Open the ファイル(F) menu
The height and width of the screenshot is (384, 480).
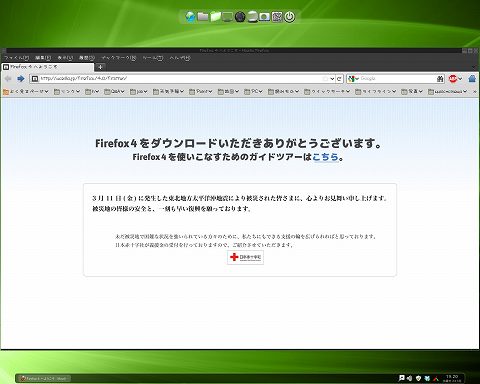[17, 58]
